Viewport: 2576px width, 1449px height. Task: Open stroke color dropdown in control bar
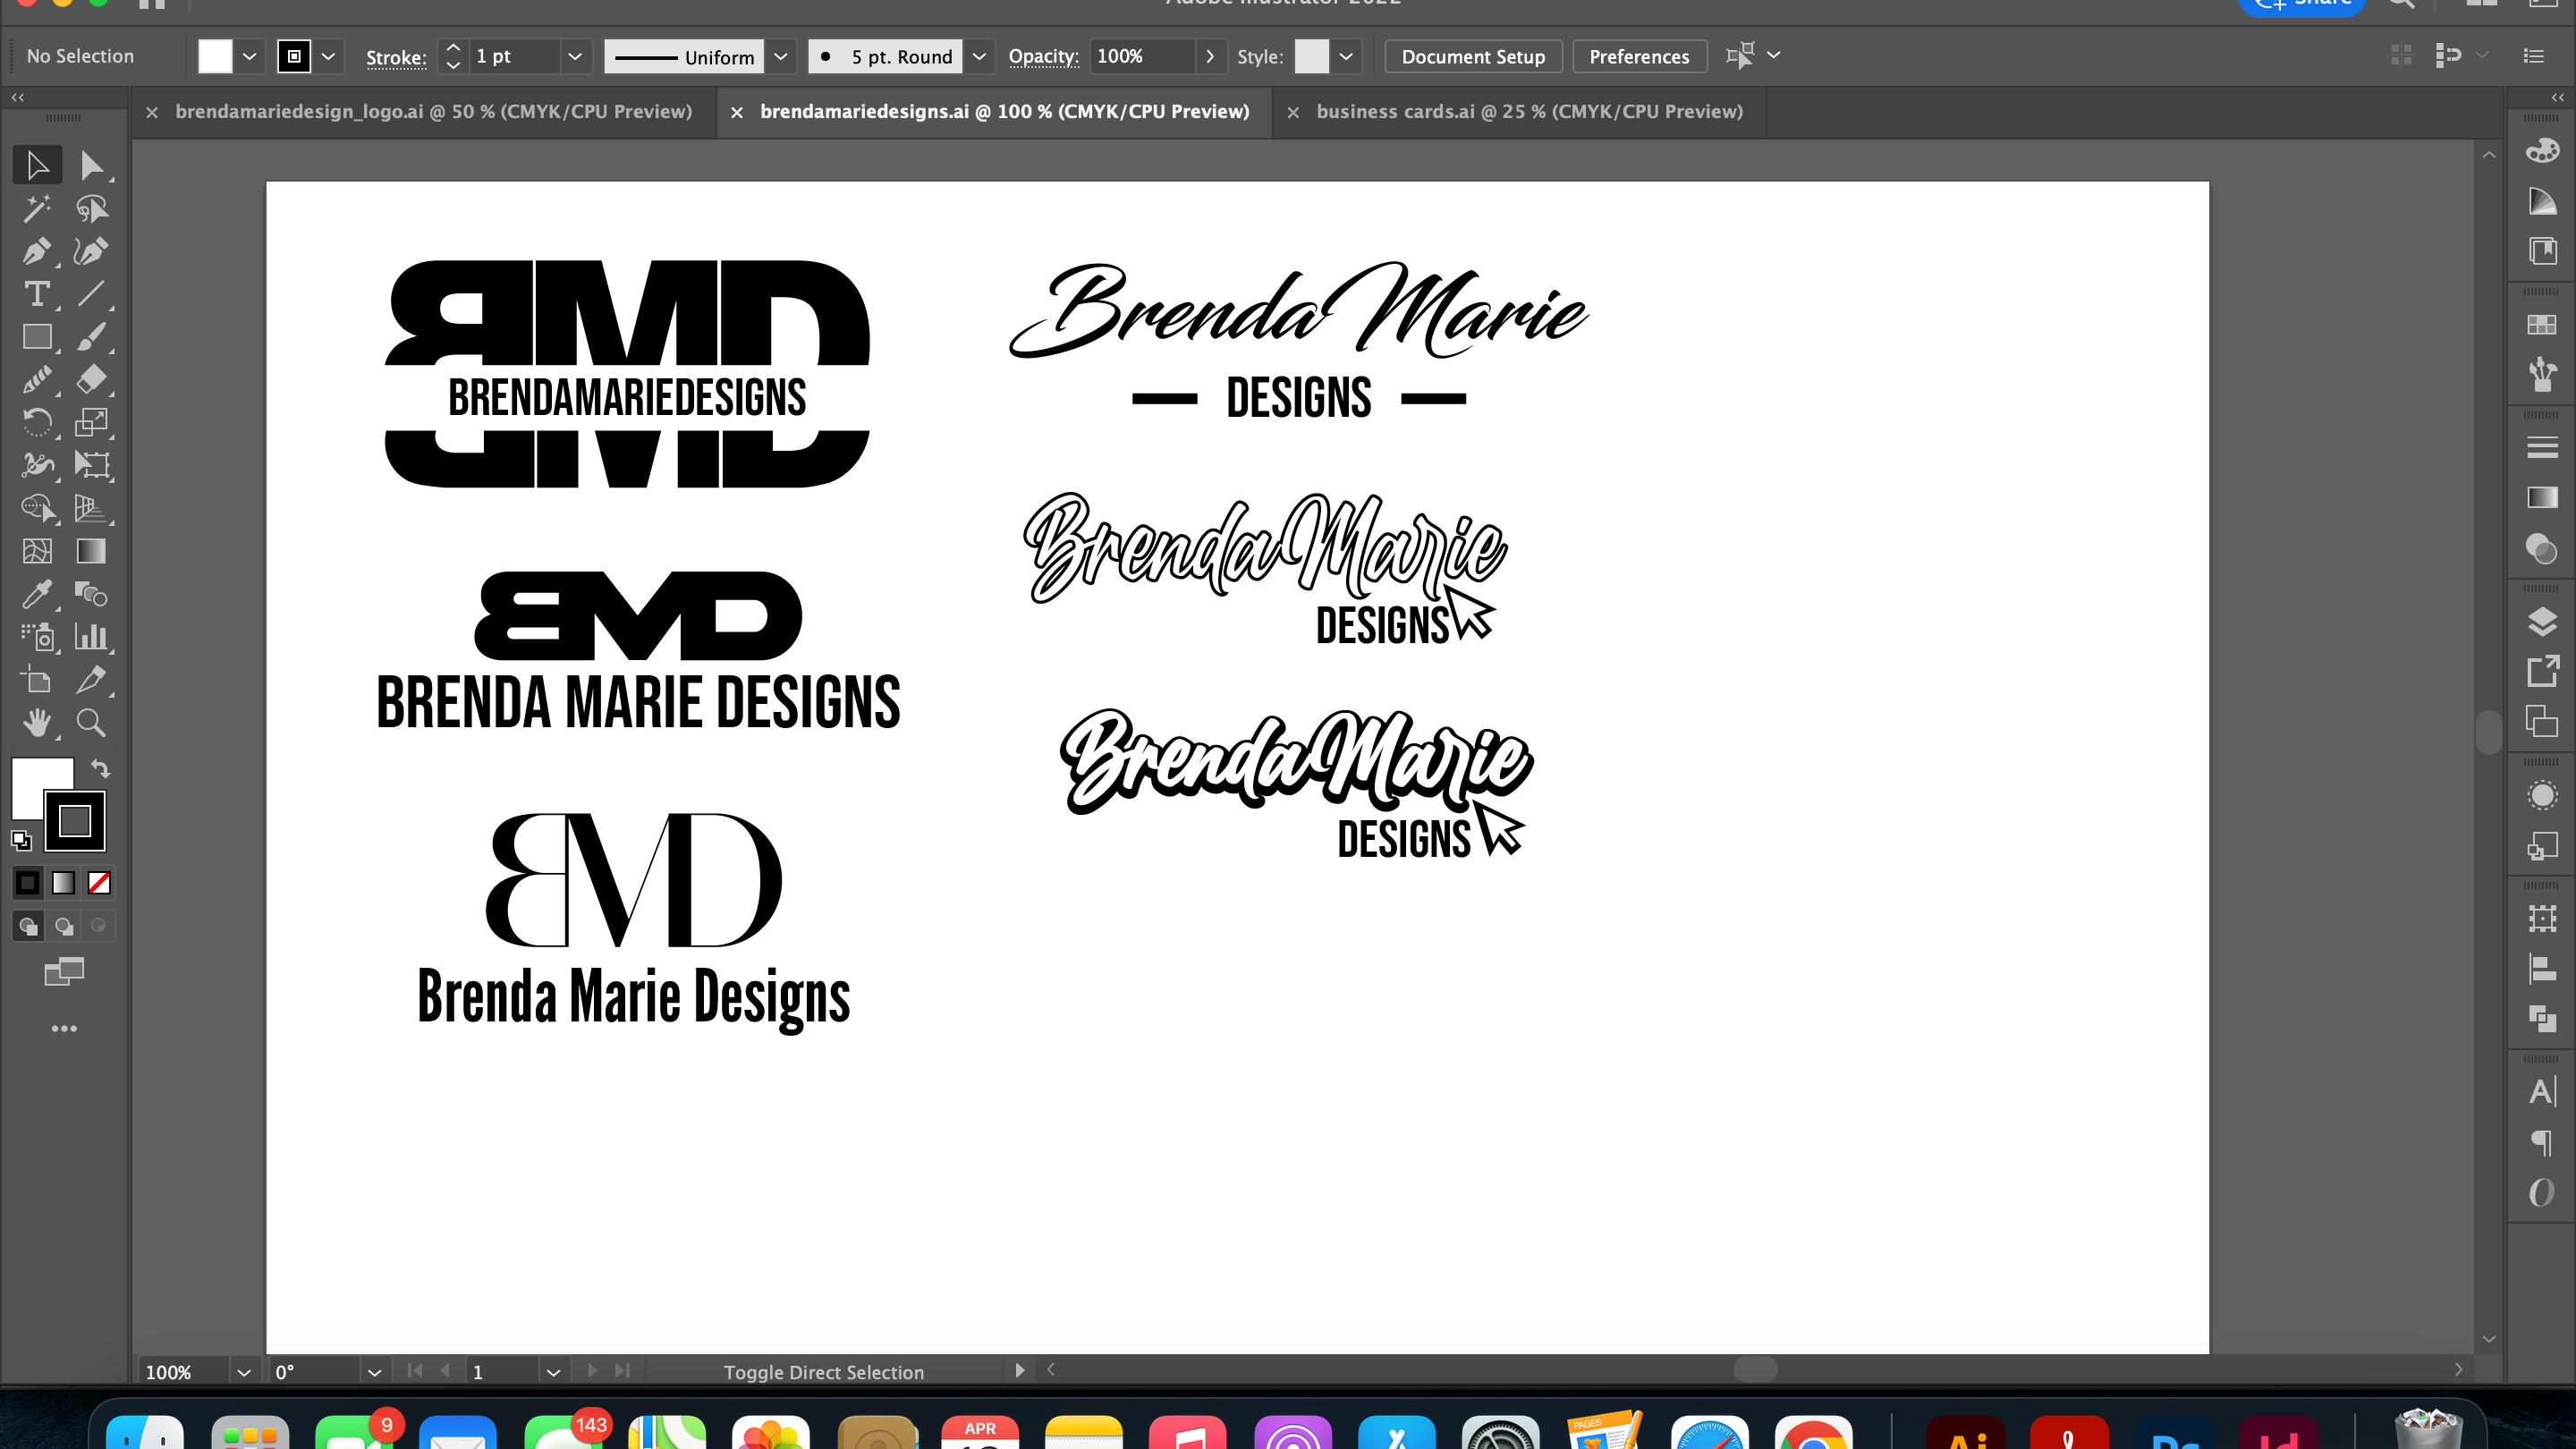(x=328, y=56)
